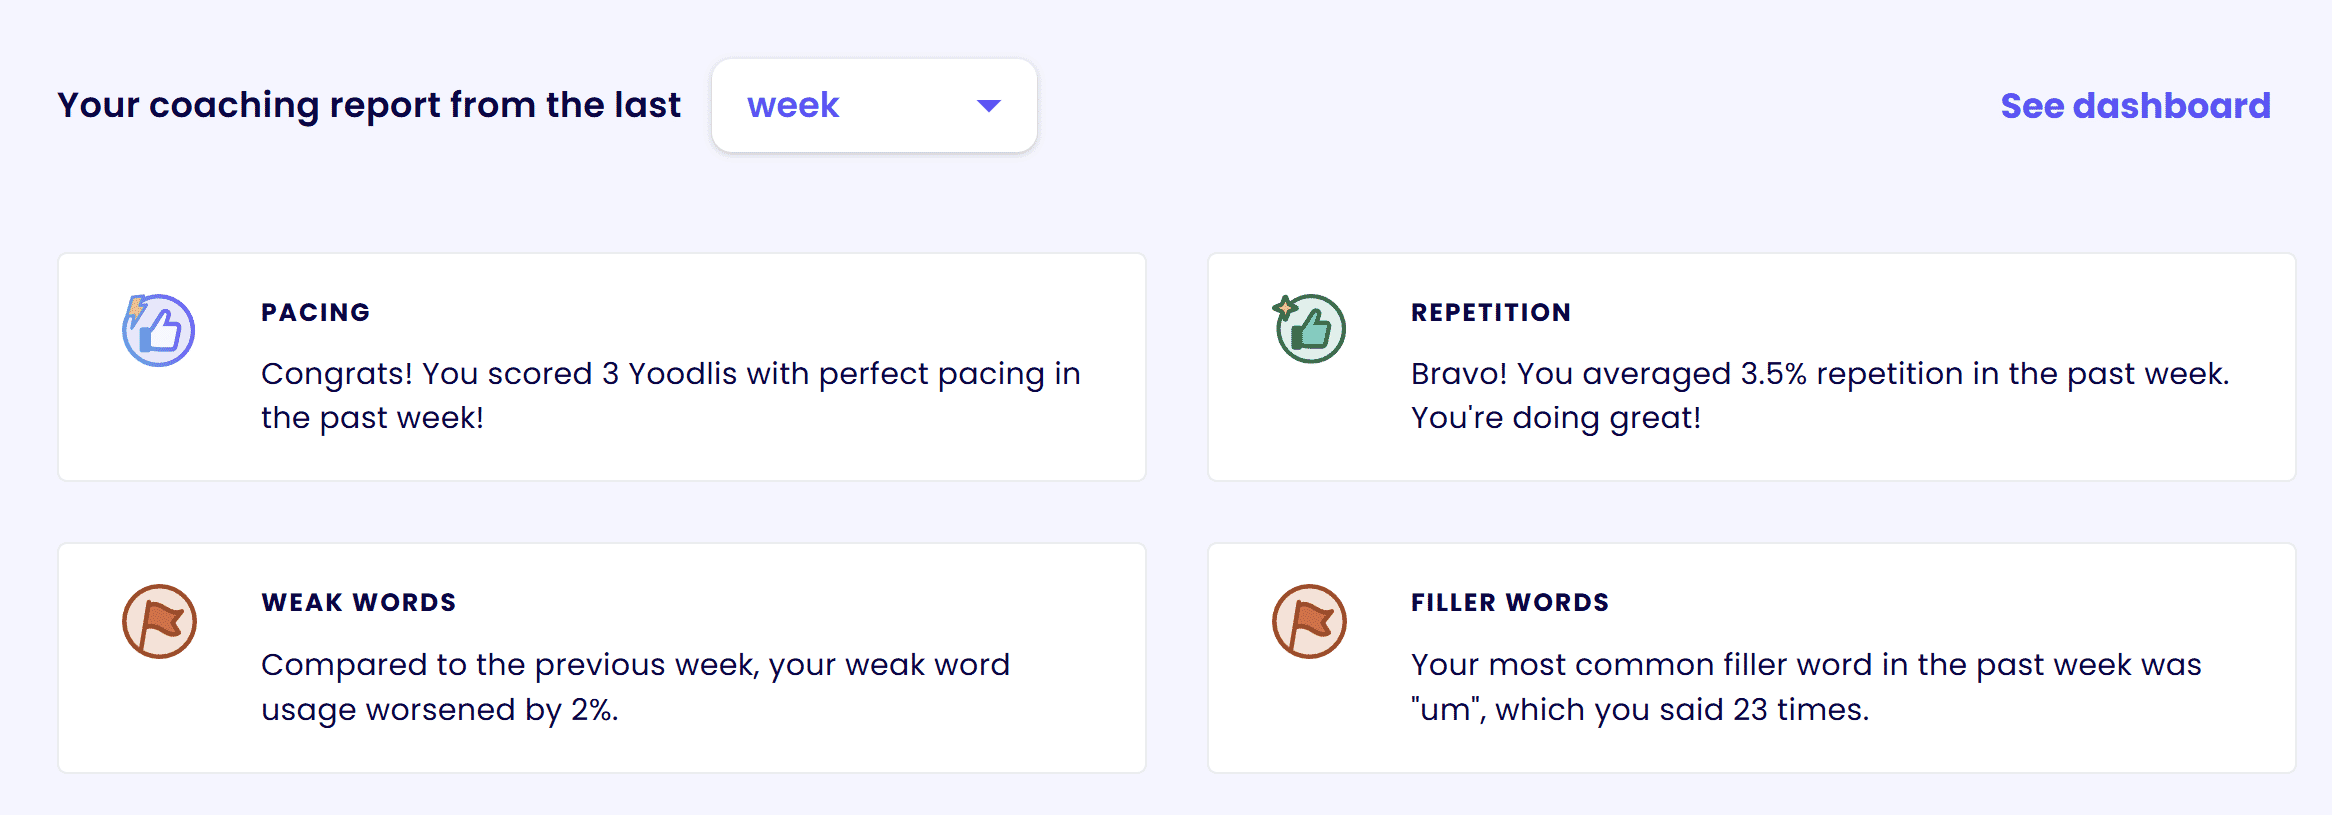
Task: Open the time period dropdown showing week
Action: pos(872,105)
